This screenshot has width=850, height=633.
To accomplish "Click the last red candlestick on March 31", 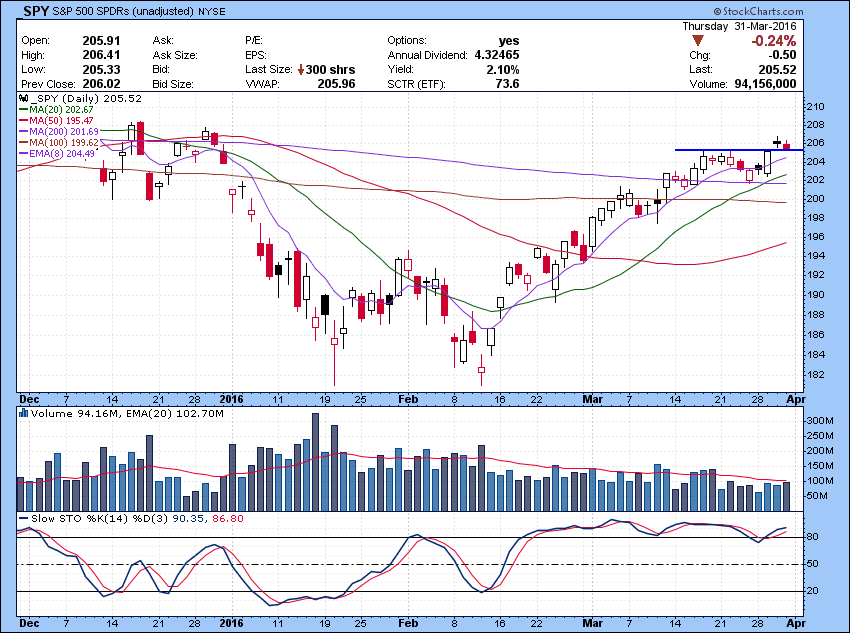I will (787, 145).
